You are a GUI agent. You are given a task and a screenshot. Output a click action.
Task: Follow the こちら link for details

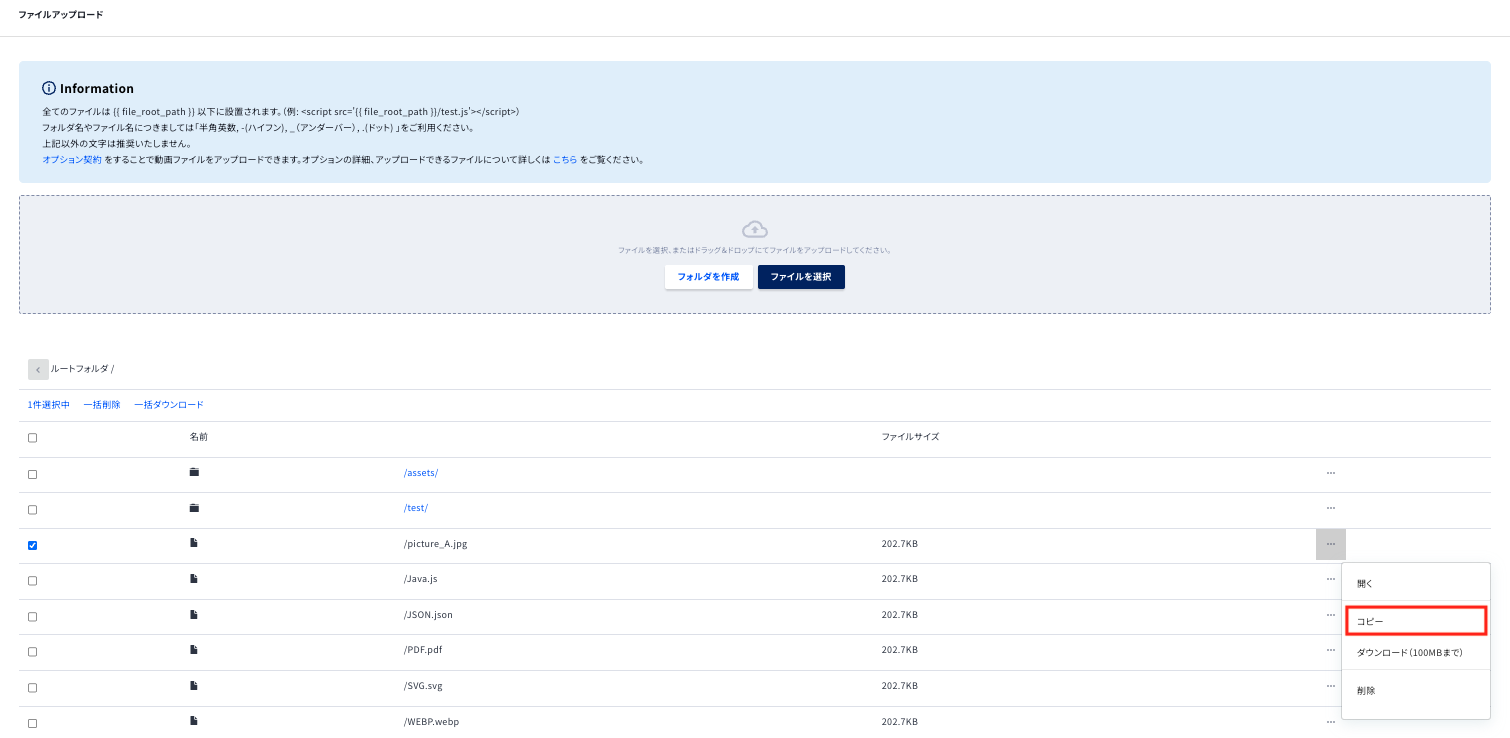pyautogui.click(x=565, y=160)
